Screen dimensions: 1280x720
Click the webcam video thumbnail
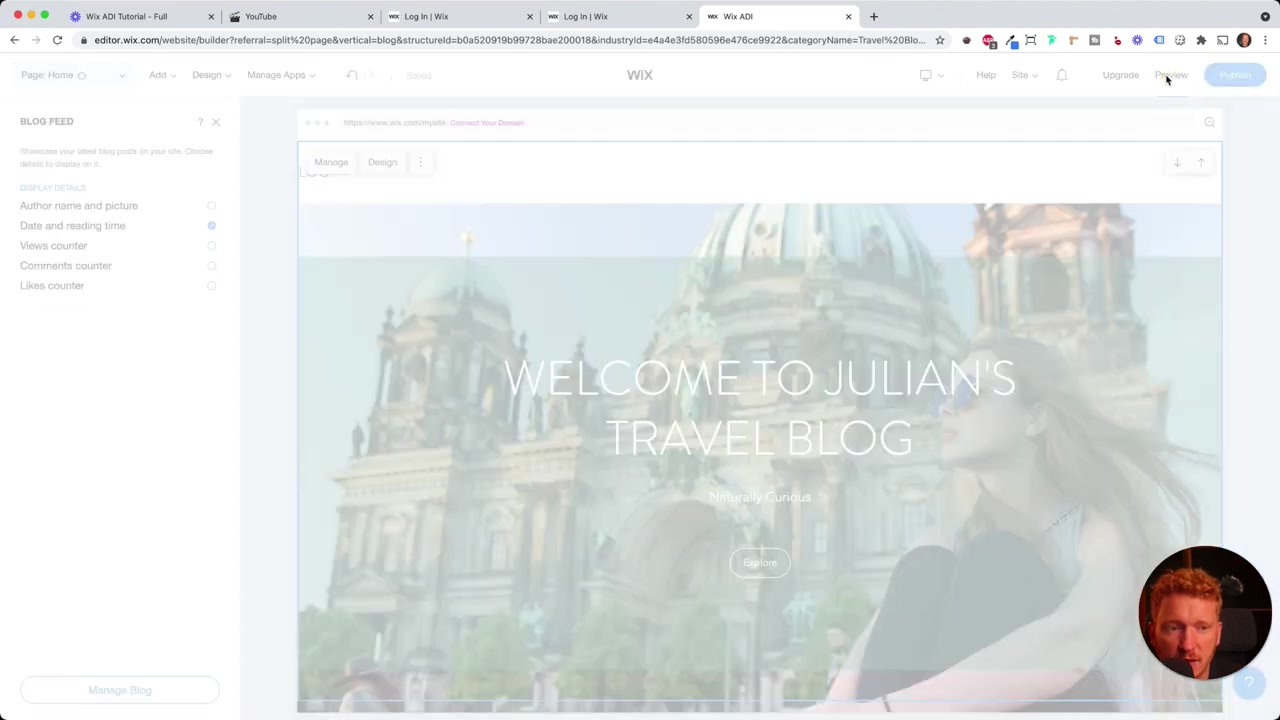tap(1204, 613)
